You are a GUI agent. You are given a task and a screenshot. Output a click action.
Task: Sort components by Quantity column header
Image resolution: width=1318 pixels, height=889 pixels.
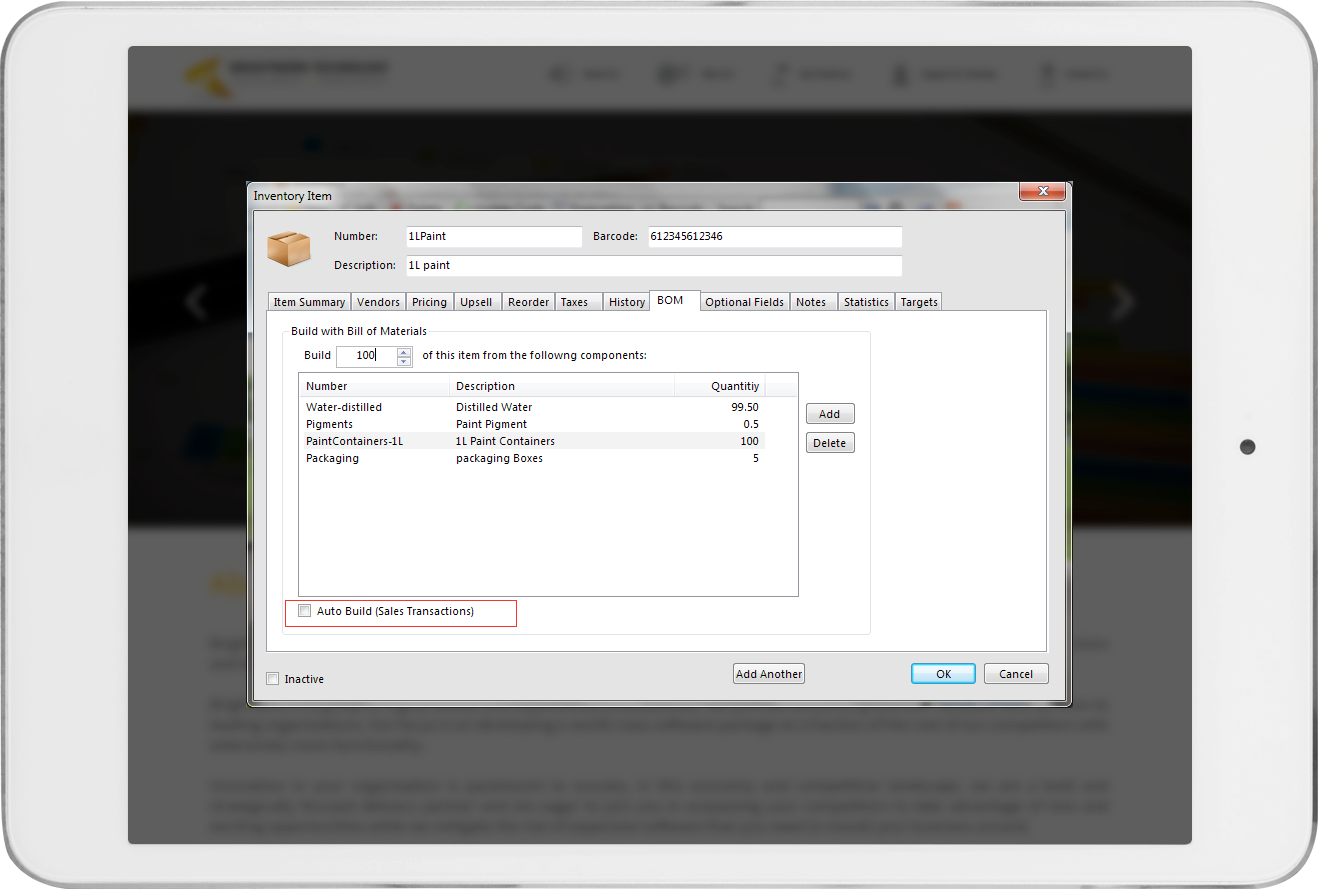pyautogui.click(x=734, y=386)
